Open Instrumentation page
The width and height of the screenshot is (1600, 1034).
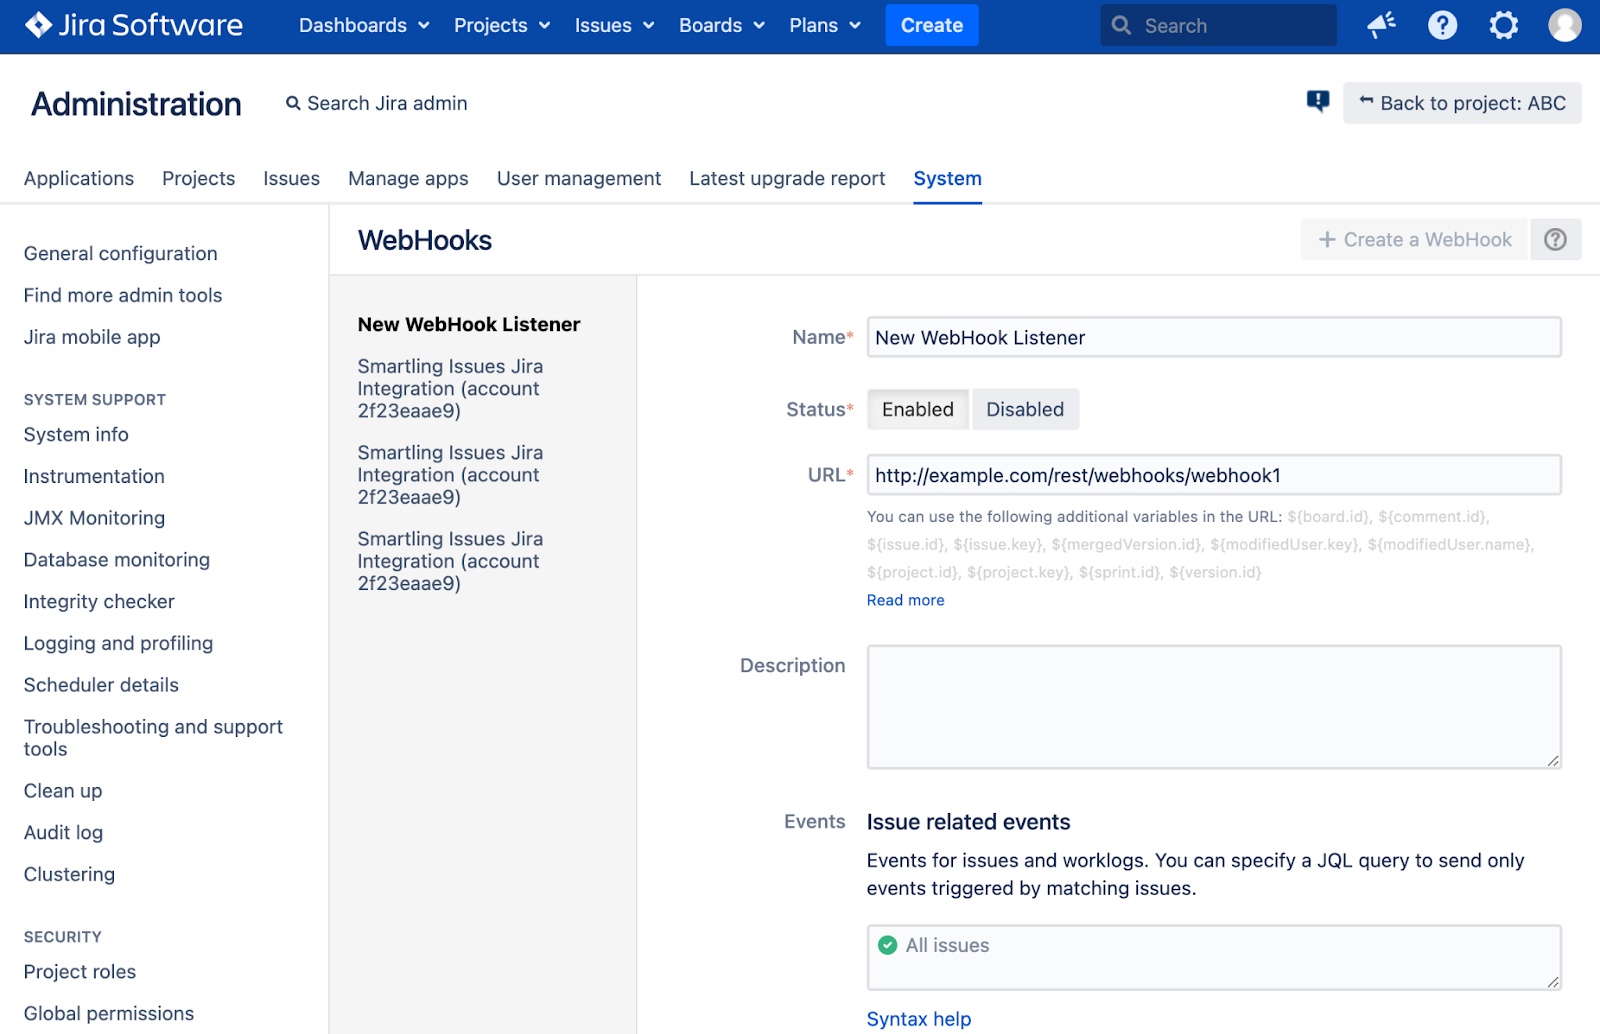94,477
